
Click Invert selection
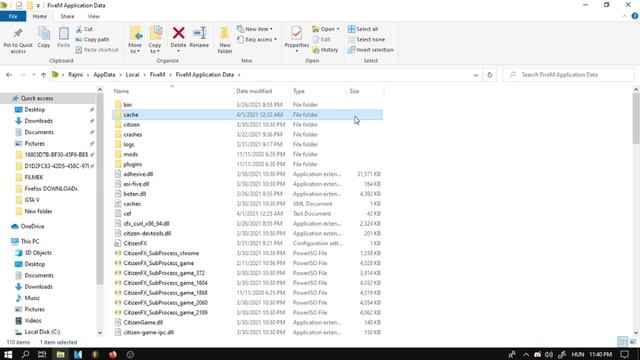pos(371,50)
